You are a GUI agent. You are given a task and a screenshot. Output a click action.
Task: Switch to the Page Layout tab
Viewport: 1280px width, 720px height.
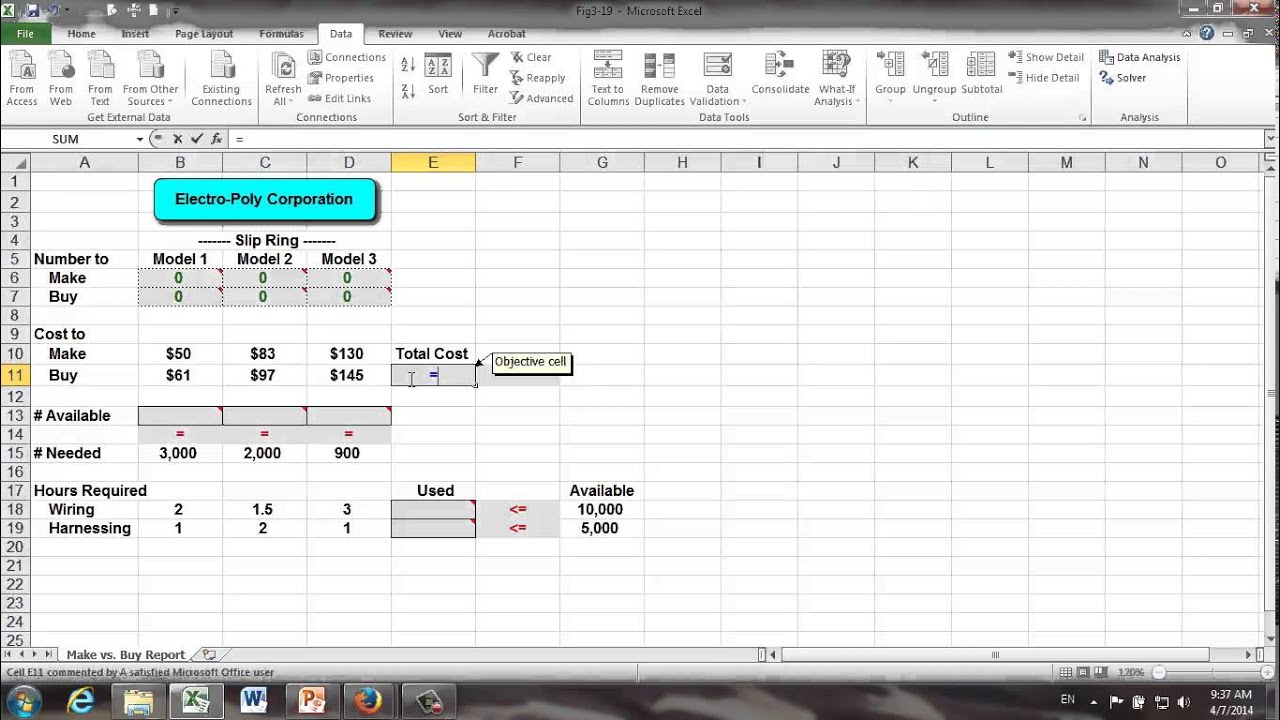[x=204, y=33]
